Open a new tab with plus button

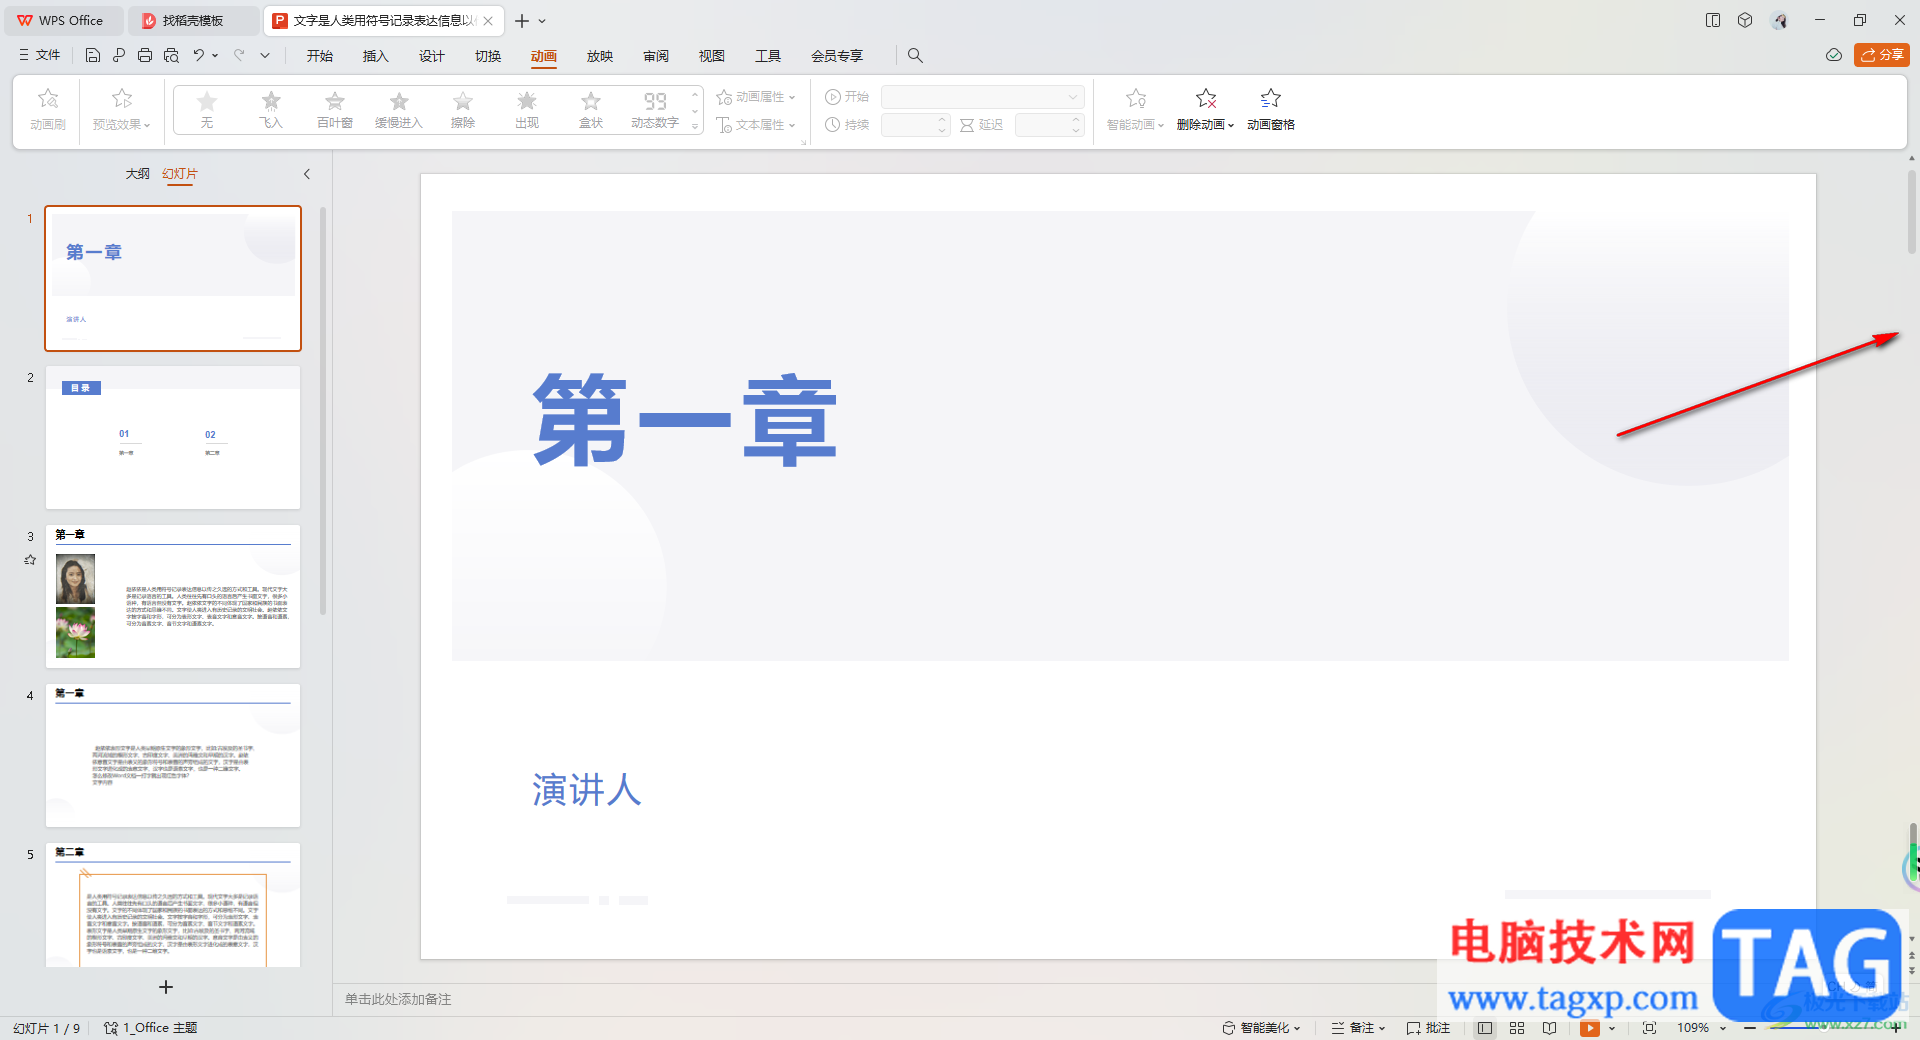522,21
